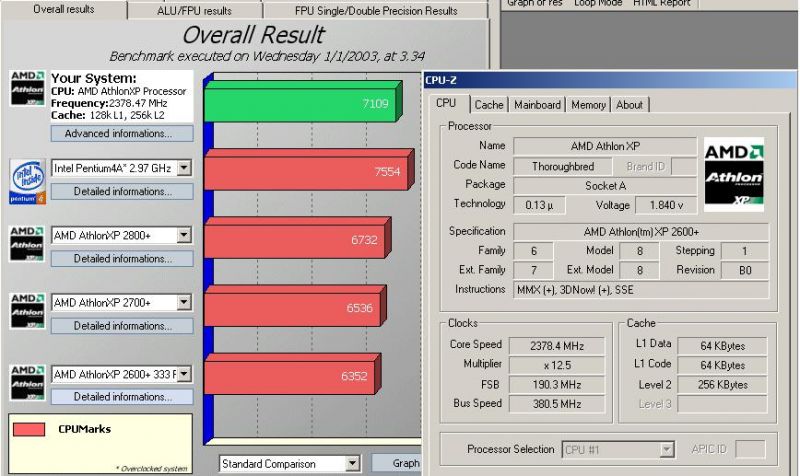Viewport: 800px width, 476px height.
Task: Open the AMD AthlonXP 2600+ 333 dropdown
Action: tap(184, 374)
